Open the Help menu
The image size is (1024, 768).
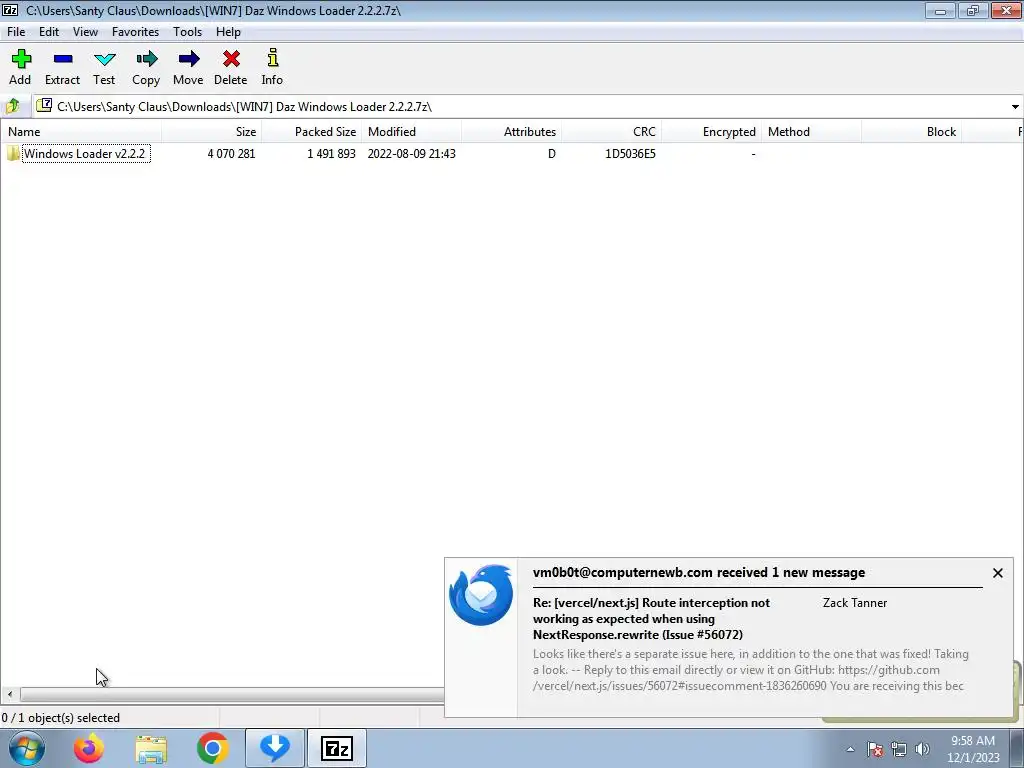[x=229, y=32]
